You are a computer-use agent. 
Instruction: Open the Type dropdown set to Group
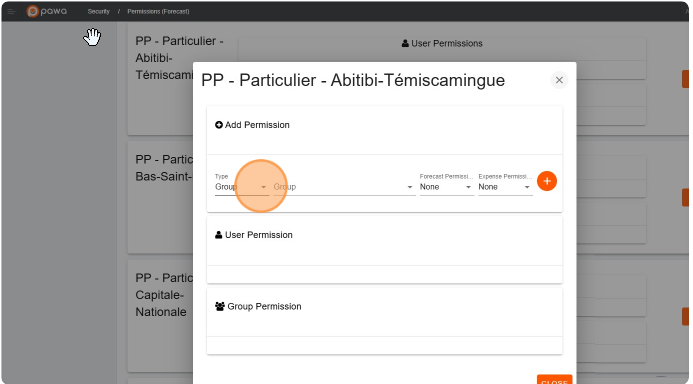[x=241, y=187]
